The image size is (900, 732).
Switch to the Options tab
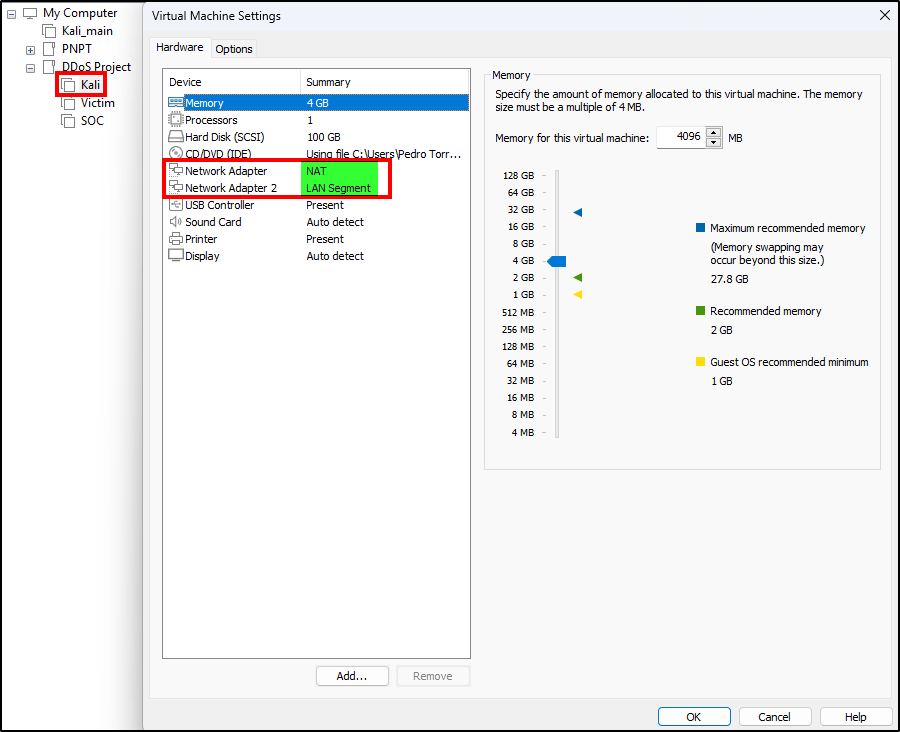[x=234, y=49]
